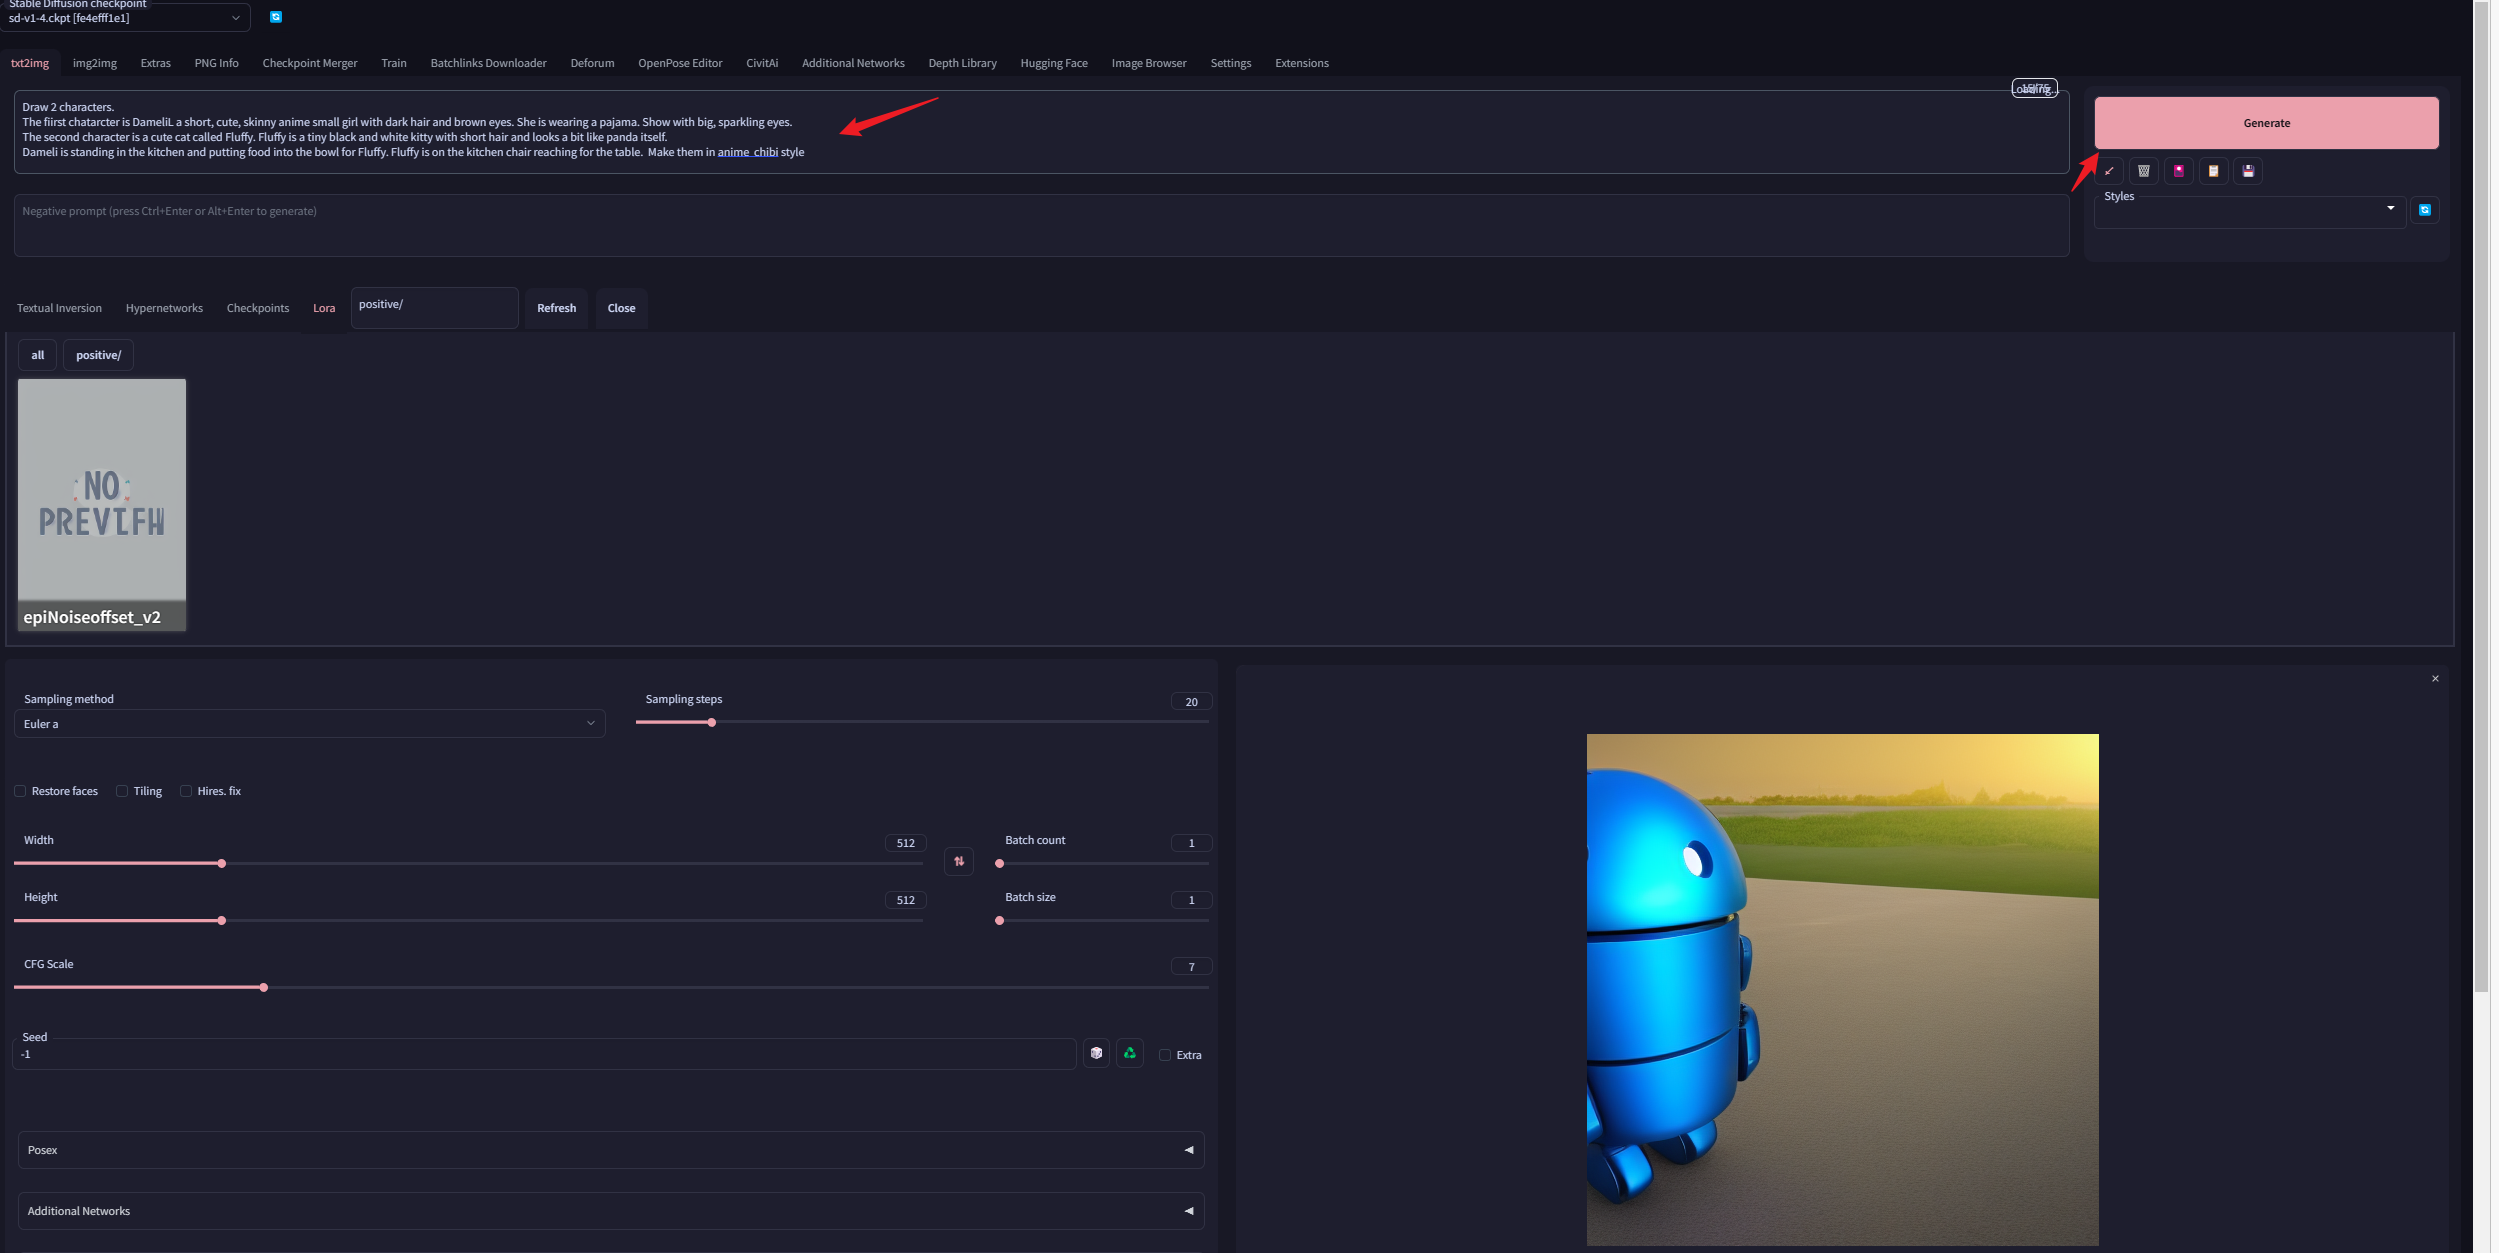Viewport: 2499px width, 1253px height.
Task: Select the epiNoiseoffset_v2 Lora card
Action: point(102,505)
